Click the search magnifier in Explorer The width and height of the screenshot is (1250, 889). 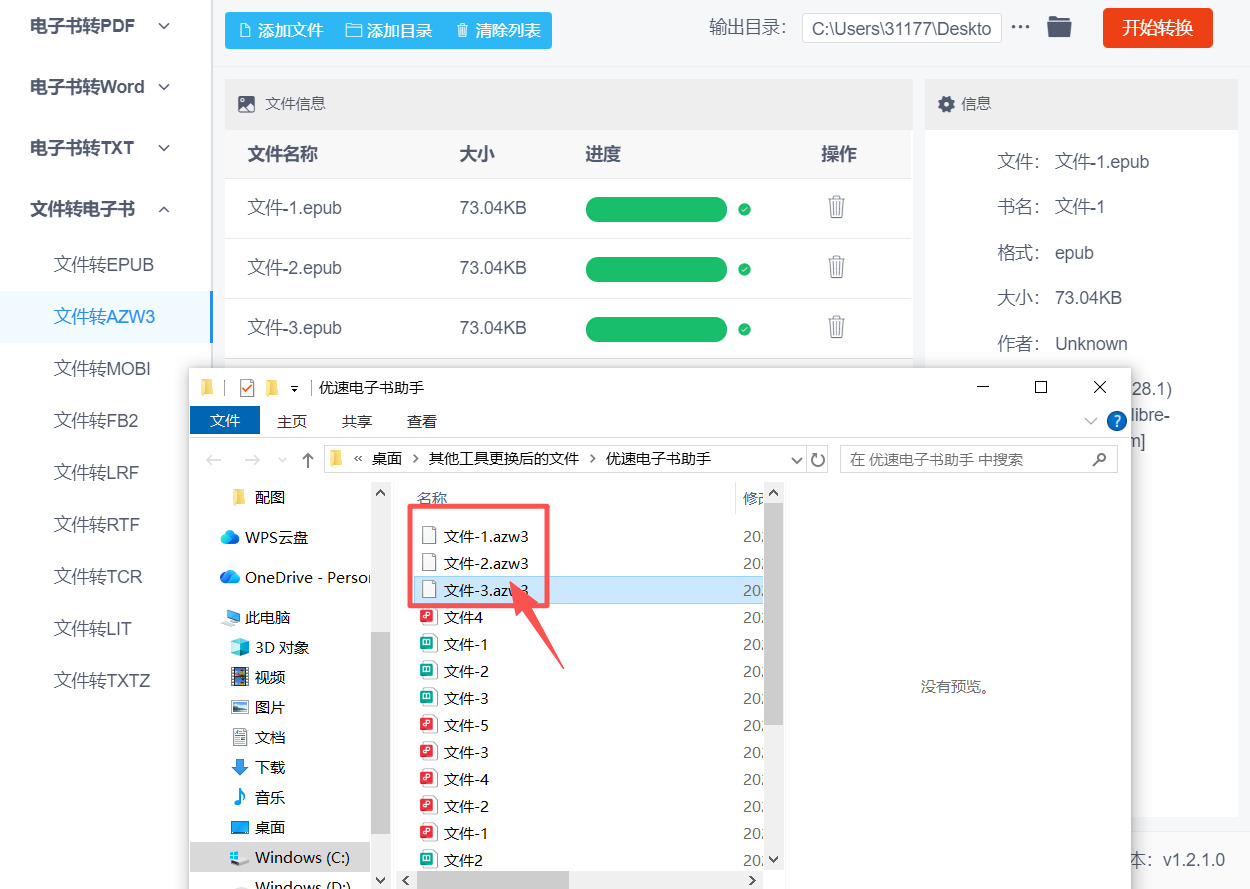(x=1099, y=459)
